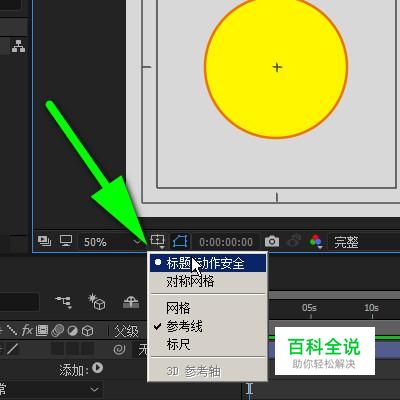Screen dimensions: 400x400
Task: Click the quality column header icon
Action: pyautogui.click(x=12, y=330)
